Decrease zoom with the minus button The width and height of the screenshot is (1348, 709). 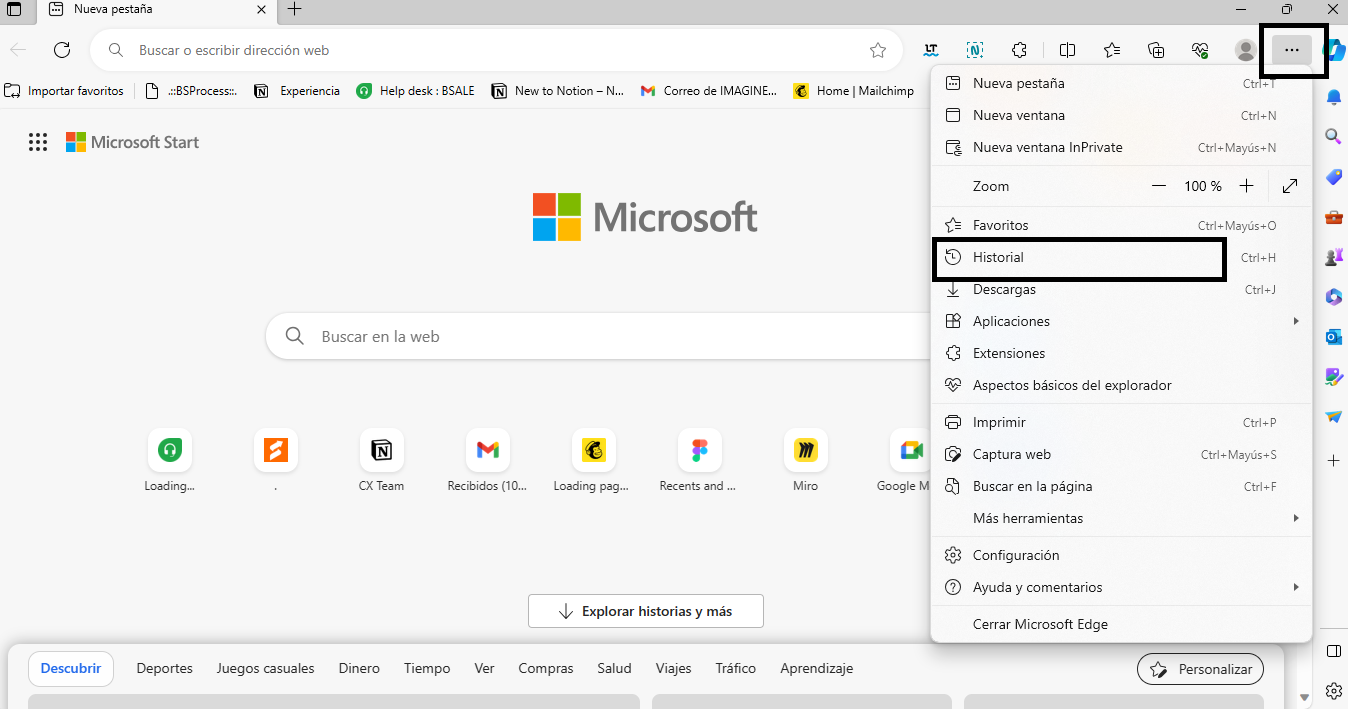[x=1159, y=186]
